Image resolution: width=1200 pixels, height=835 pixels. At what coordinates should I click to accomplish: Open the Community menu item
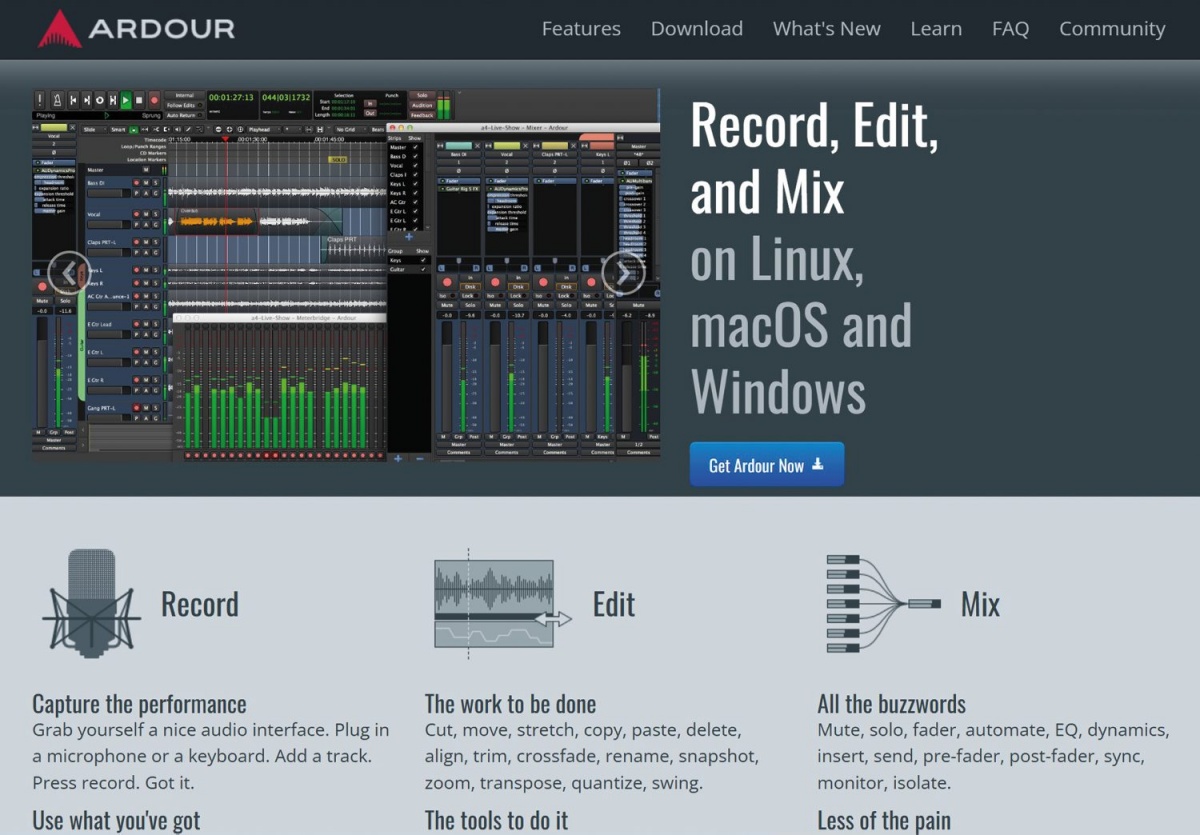(1112, 29)
